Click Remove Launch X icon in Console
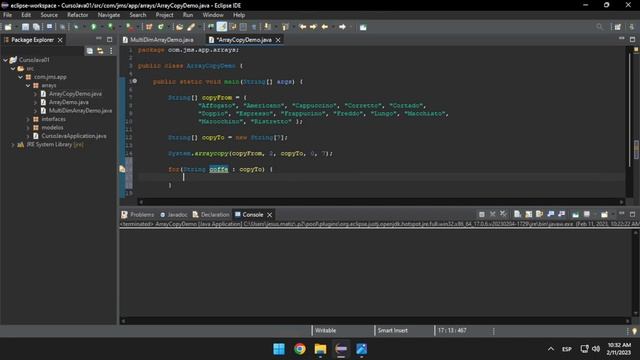 pyautogui.click(x=493, y=214)
